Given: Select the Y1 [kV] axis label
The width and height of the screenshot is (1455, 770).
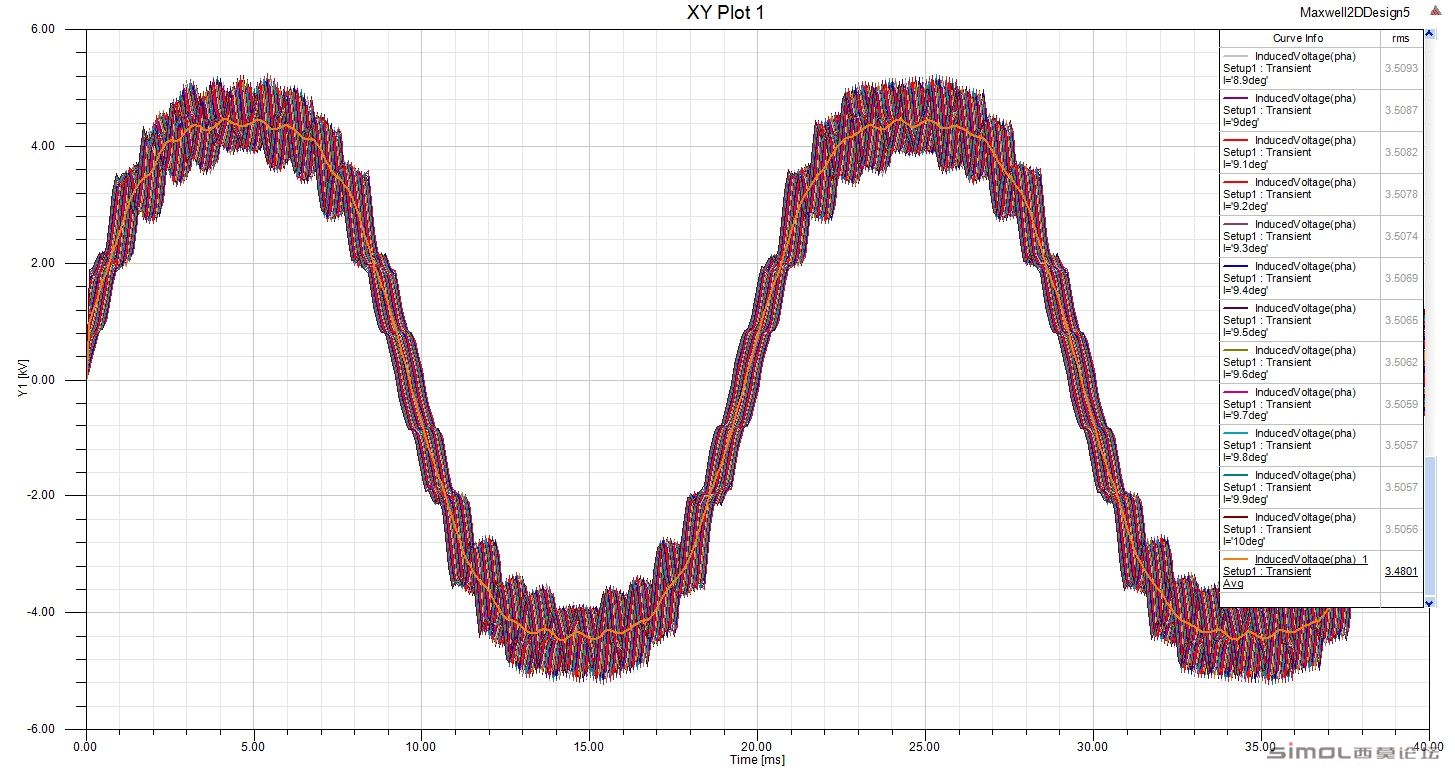Looking at the screenshot, I should point(22,379).
